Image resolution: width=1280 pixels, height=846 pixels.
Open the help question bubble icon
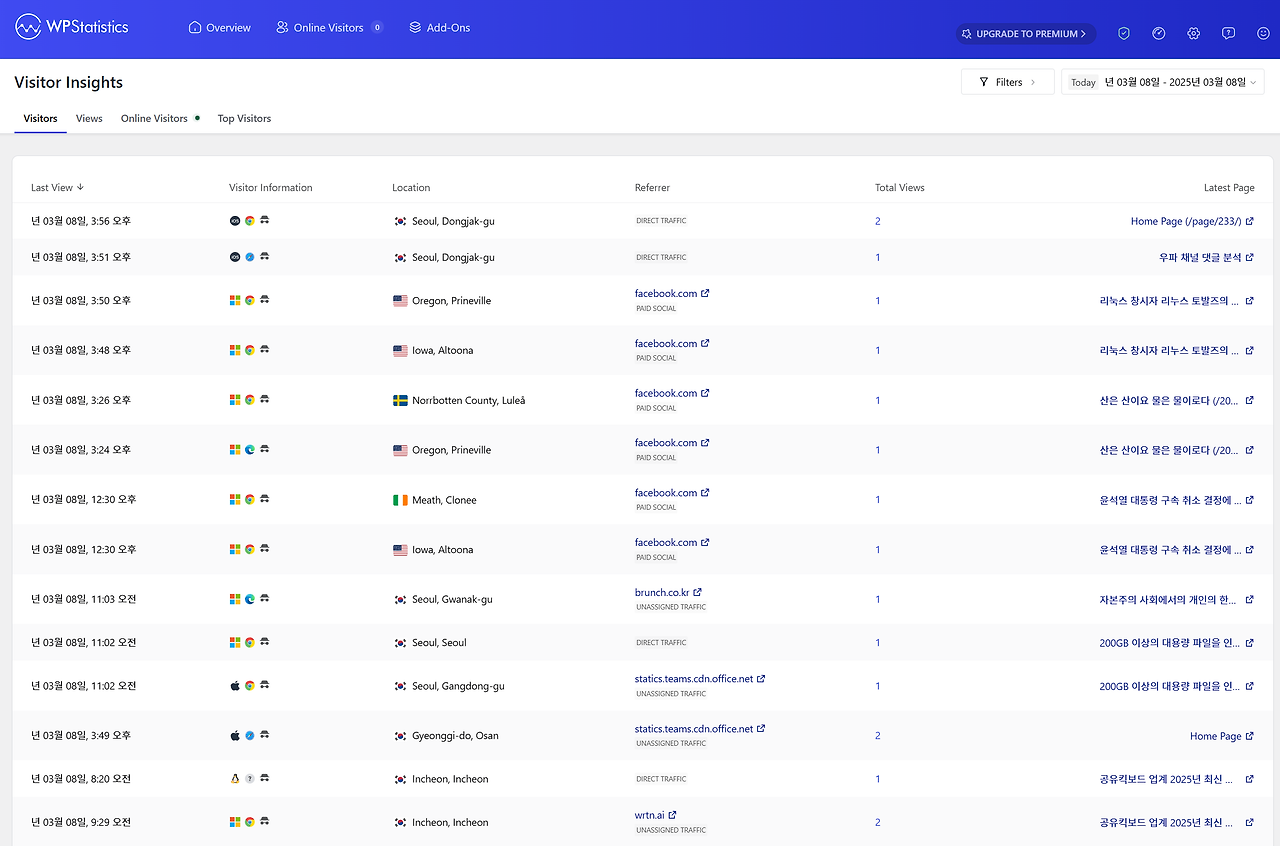1229,33
